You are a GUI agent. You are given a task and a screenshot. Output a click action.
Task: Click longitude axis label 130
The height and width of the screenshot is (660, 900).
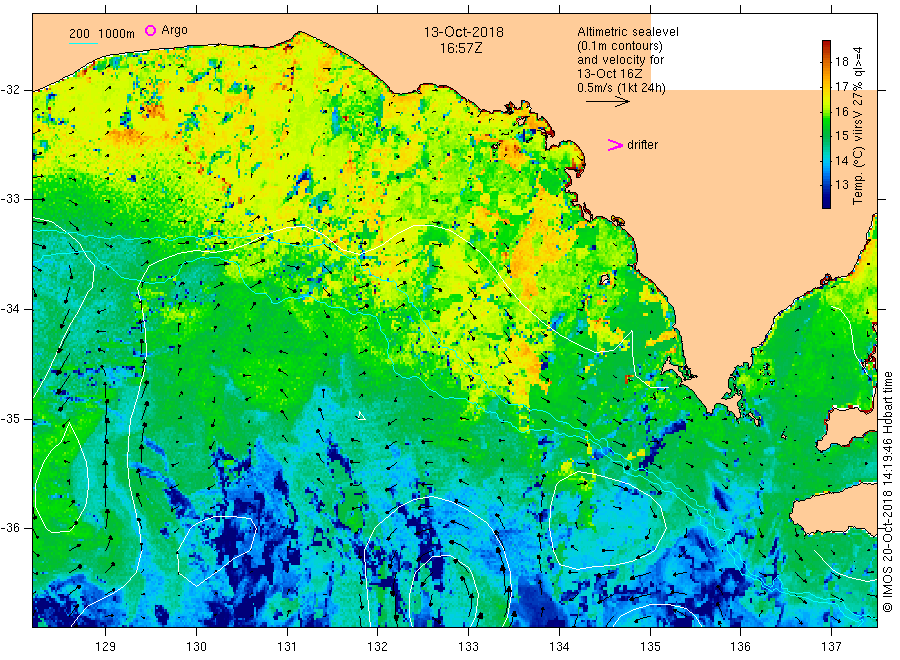pos(196,647)
